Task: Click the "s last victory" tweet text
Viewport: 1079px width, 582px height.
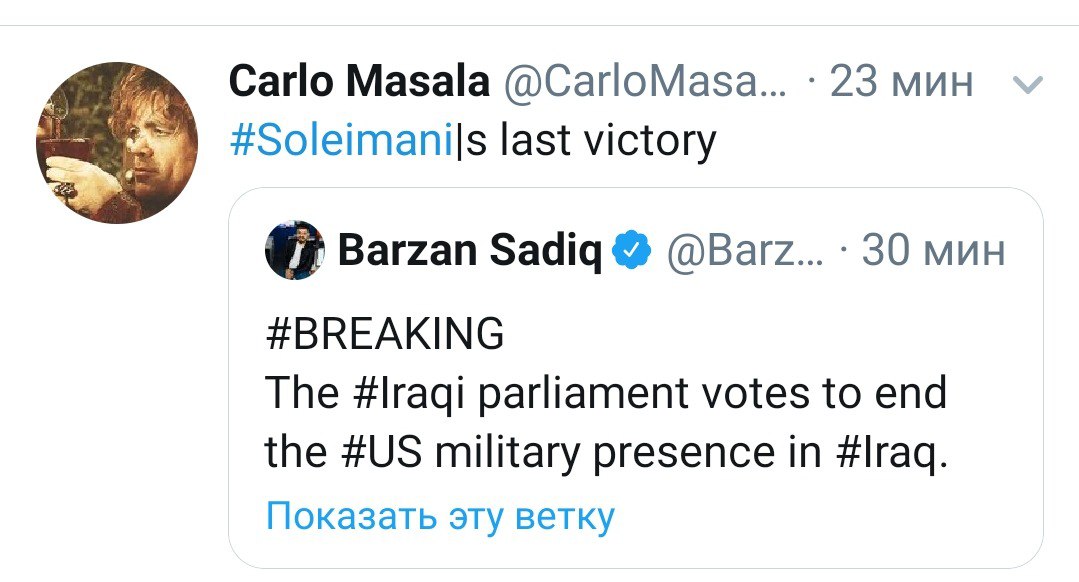Action: tap(593, 140)
